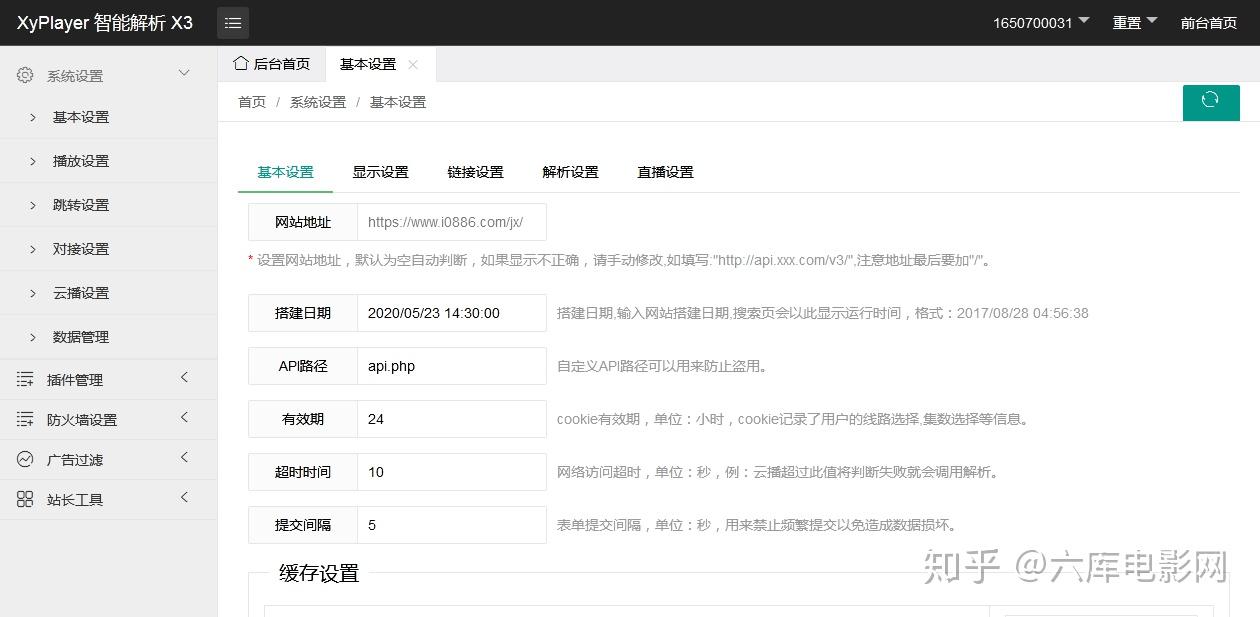Viewport: 1260px width, 617px height.
Task: Open the 重置 dropdown menu
Action: pos(1135,22)
